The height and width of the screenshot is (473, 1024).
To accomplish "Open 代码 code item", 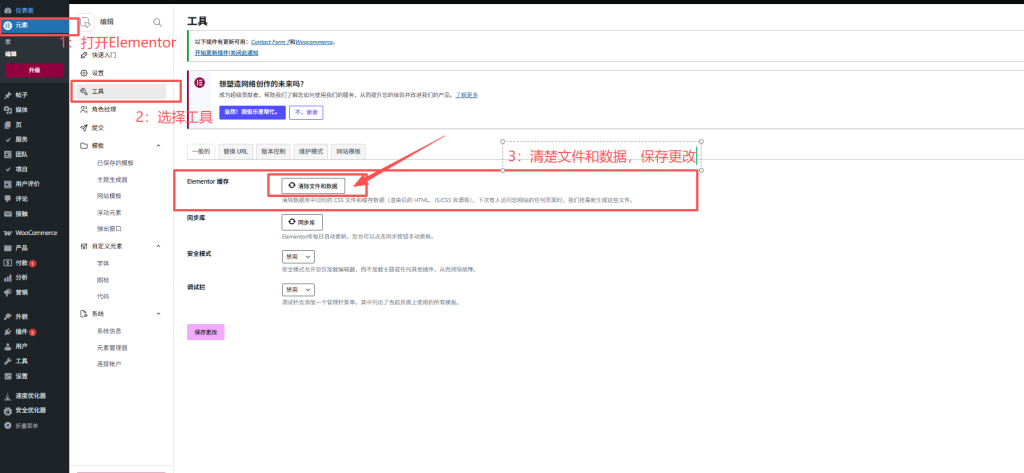I will 103,297.
